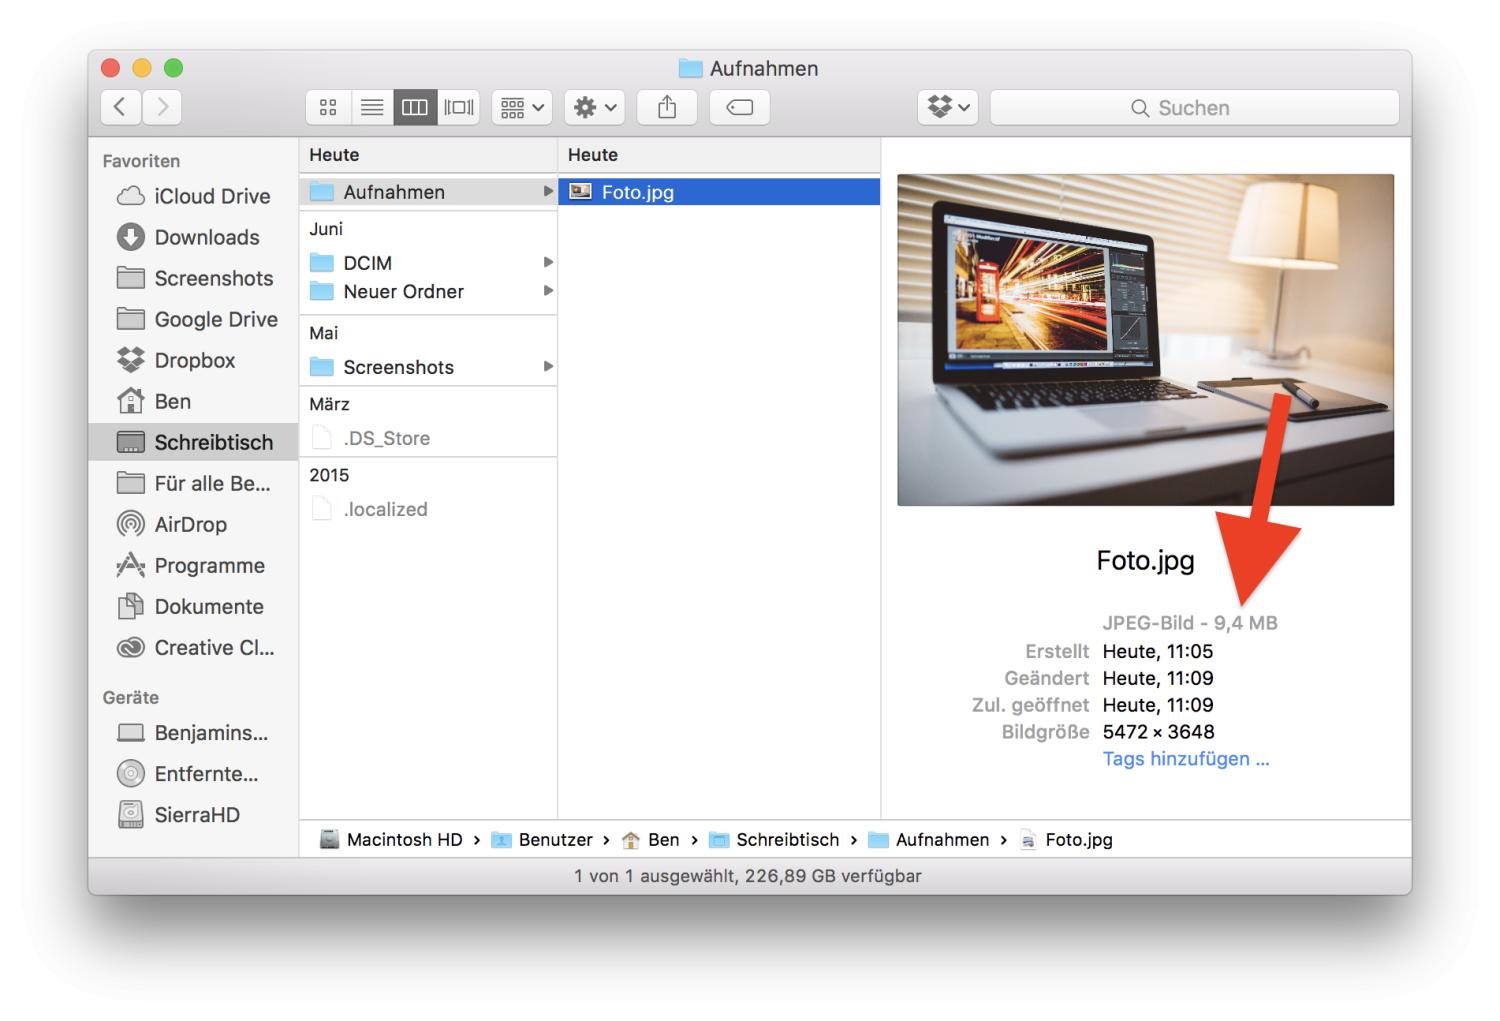Open Programme in the sidebar
1500x1021 pixels.
tap(193, 565)
